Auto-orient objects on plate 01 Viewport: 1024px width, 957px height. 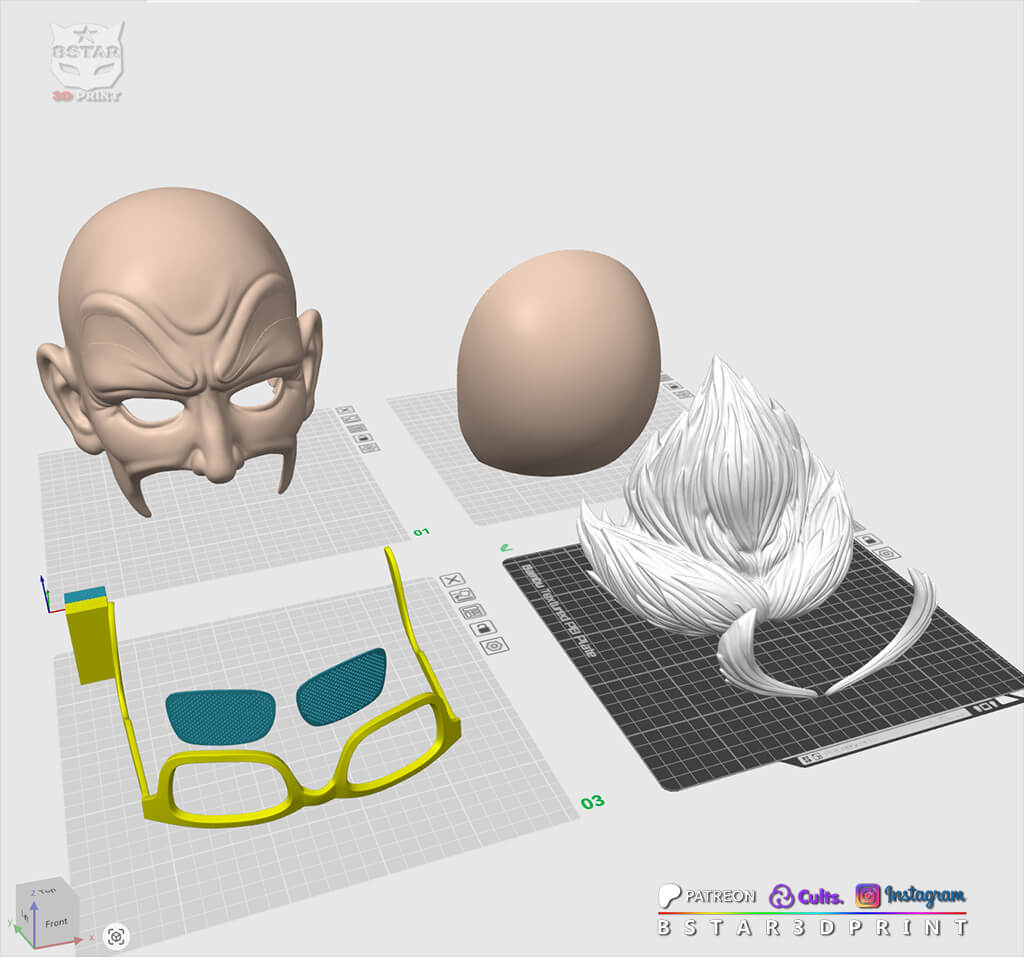click(x=351, y=419)
